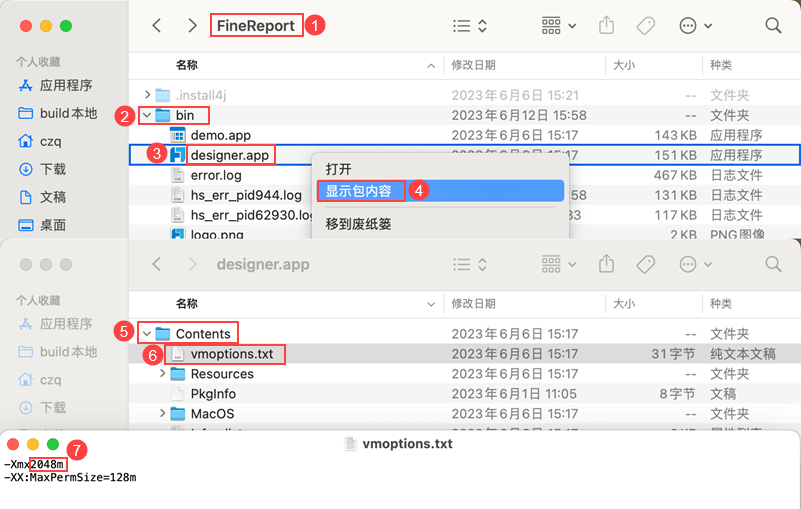Open build本地 folder in FineReport window sidebar
Screen dimensions: 801x509
pos(57,113)
